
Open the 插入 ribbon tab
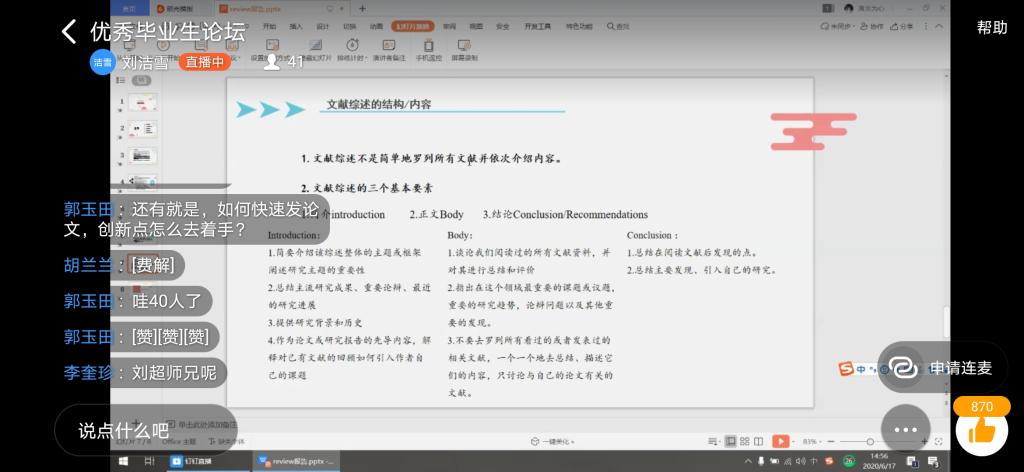tap(296, 25)
